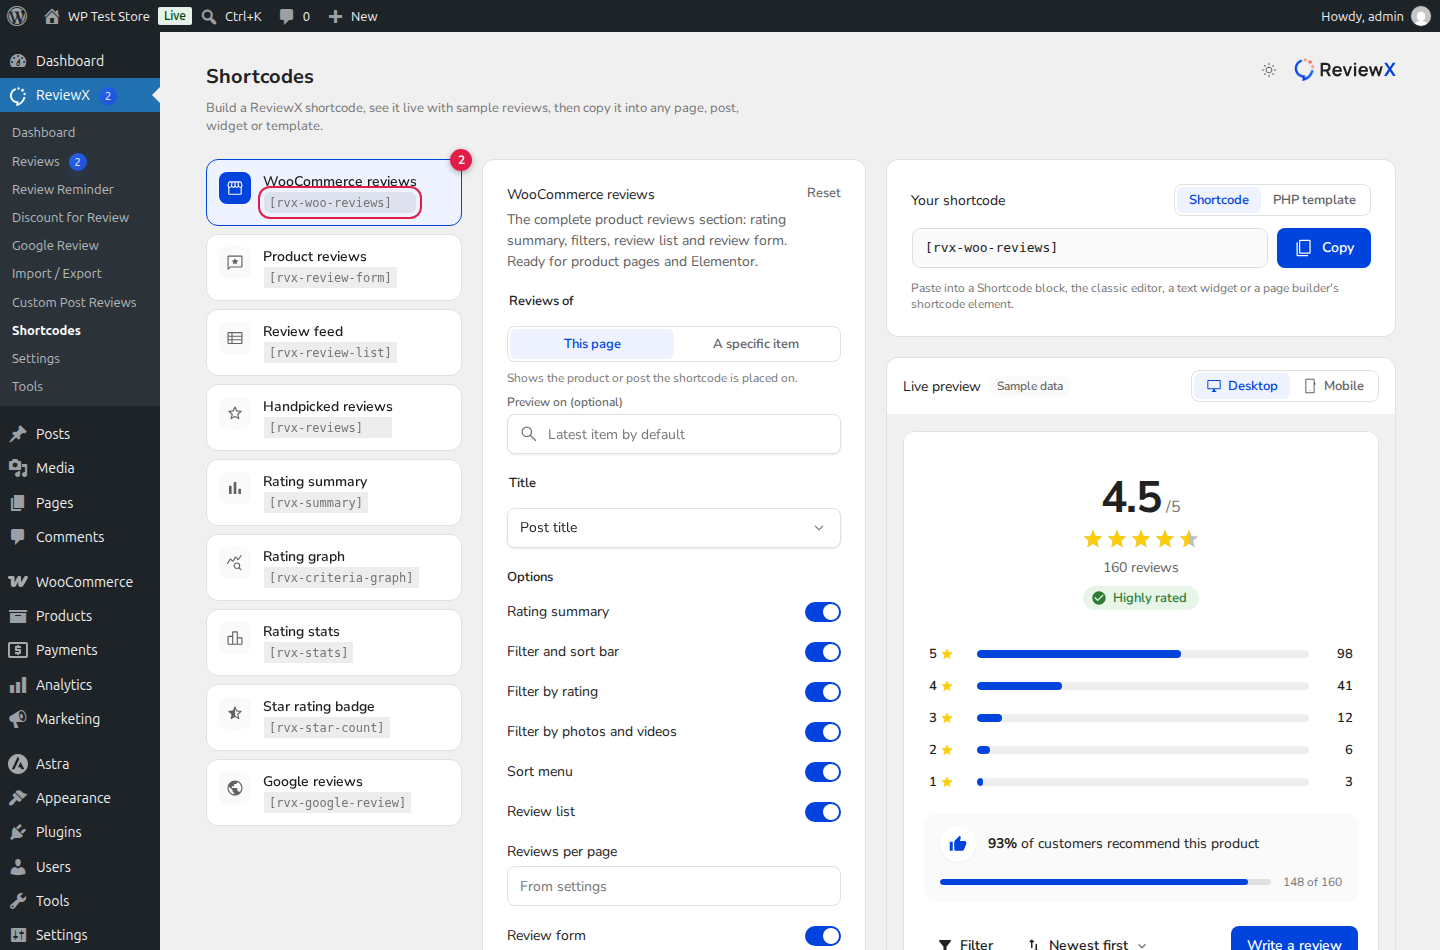Click the Live badge in admin bar
The width and height of the screenshot is (1440, 950).
(x=175, y=16)
